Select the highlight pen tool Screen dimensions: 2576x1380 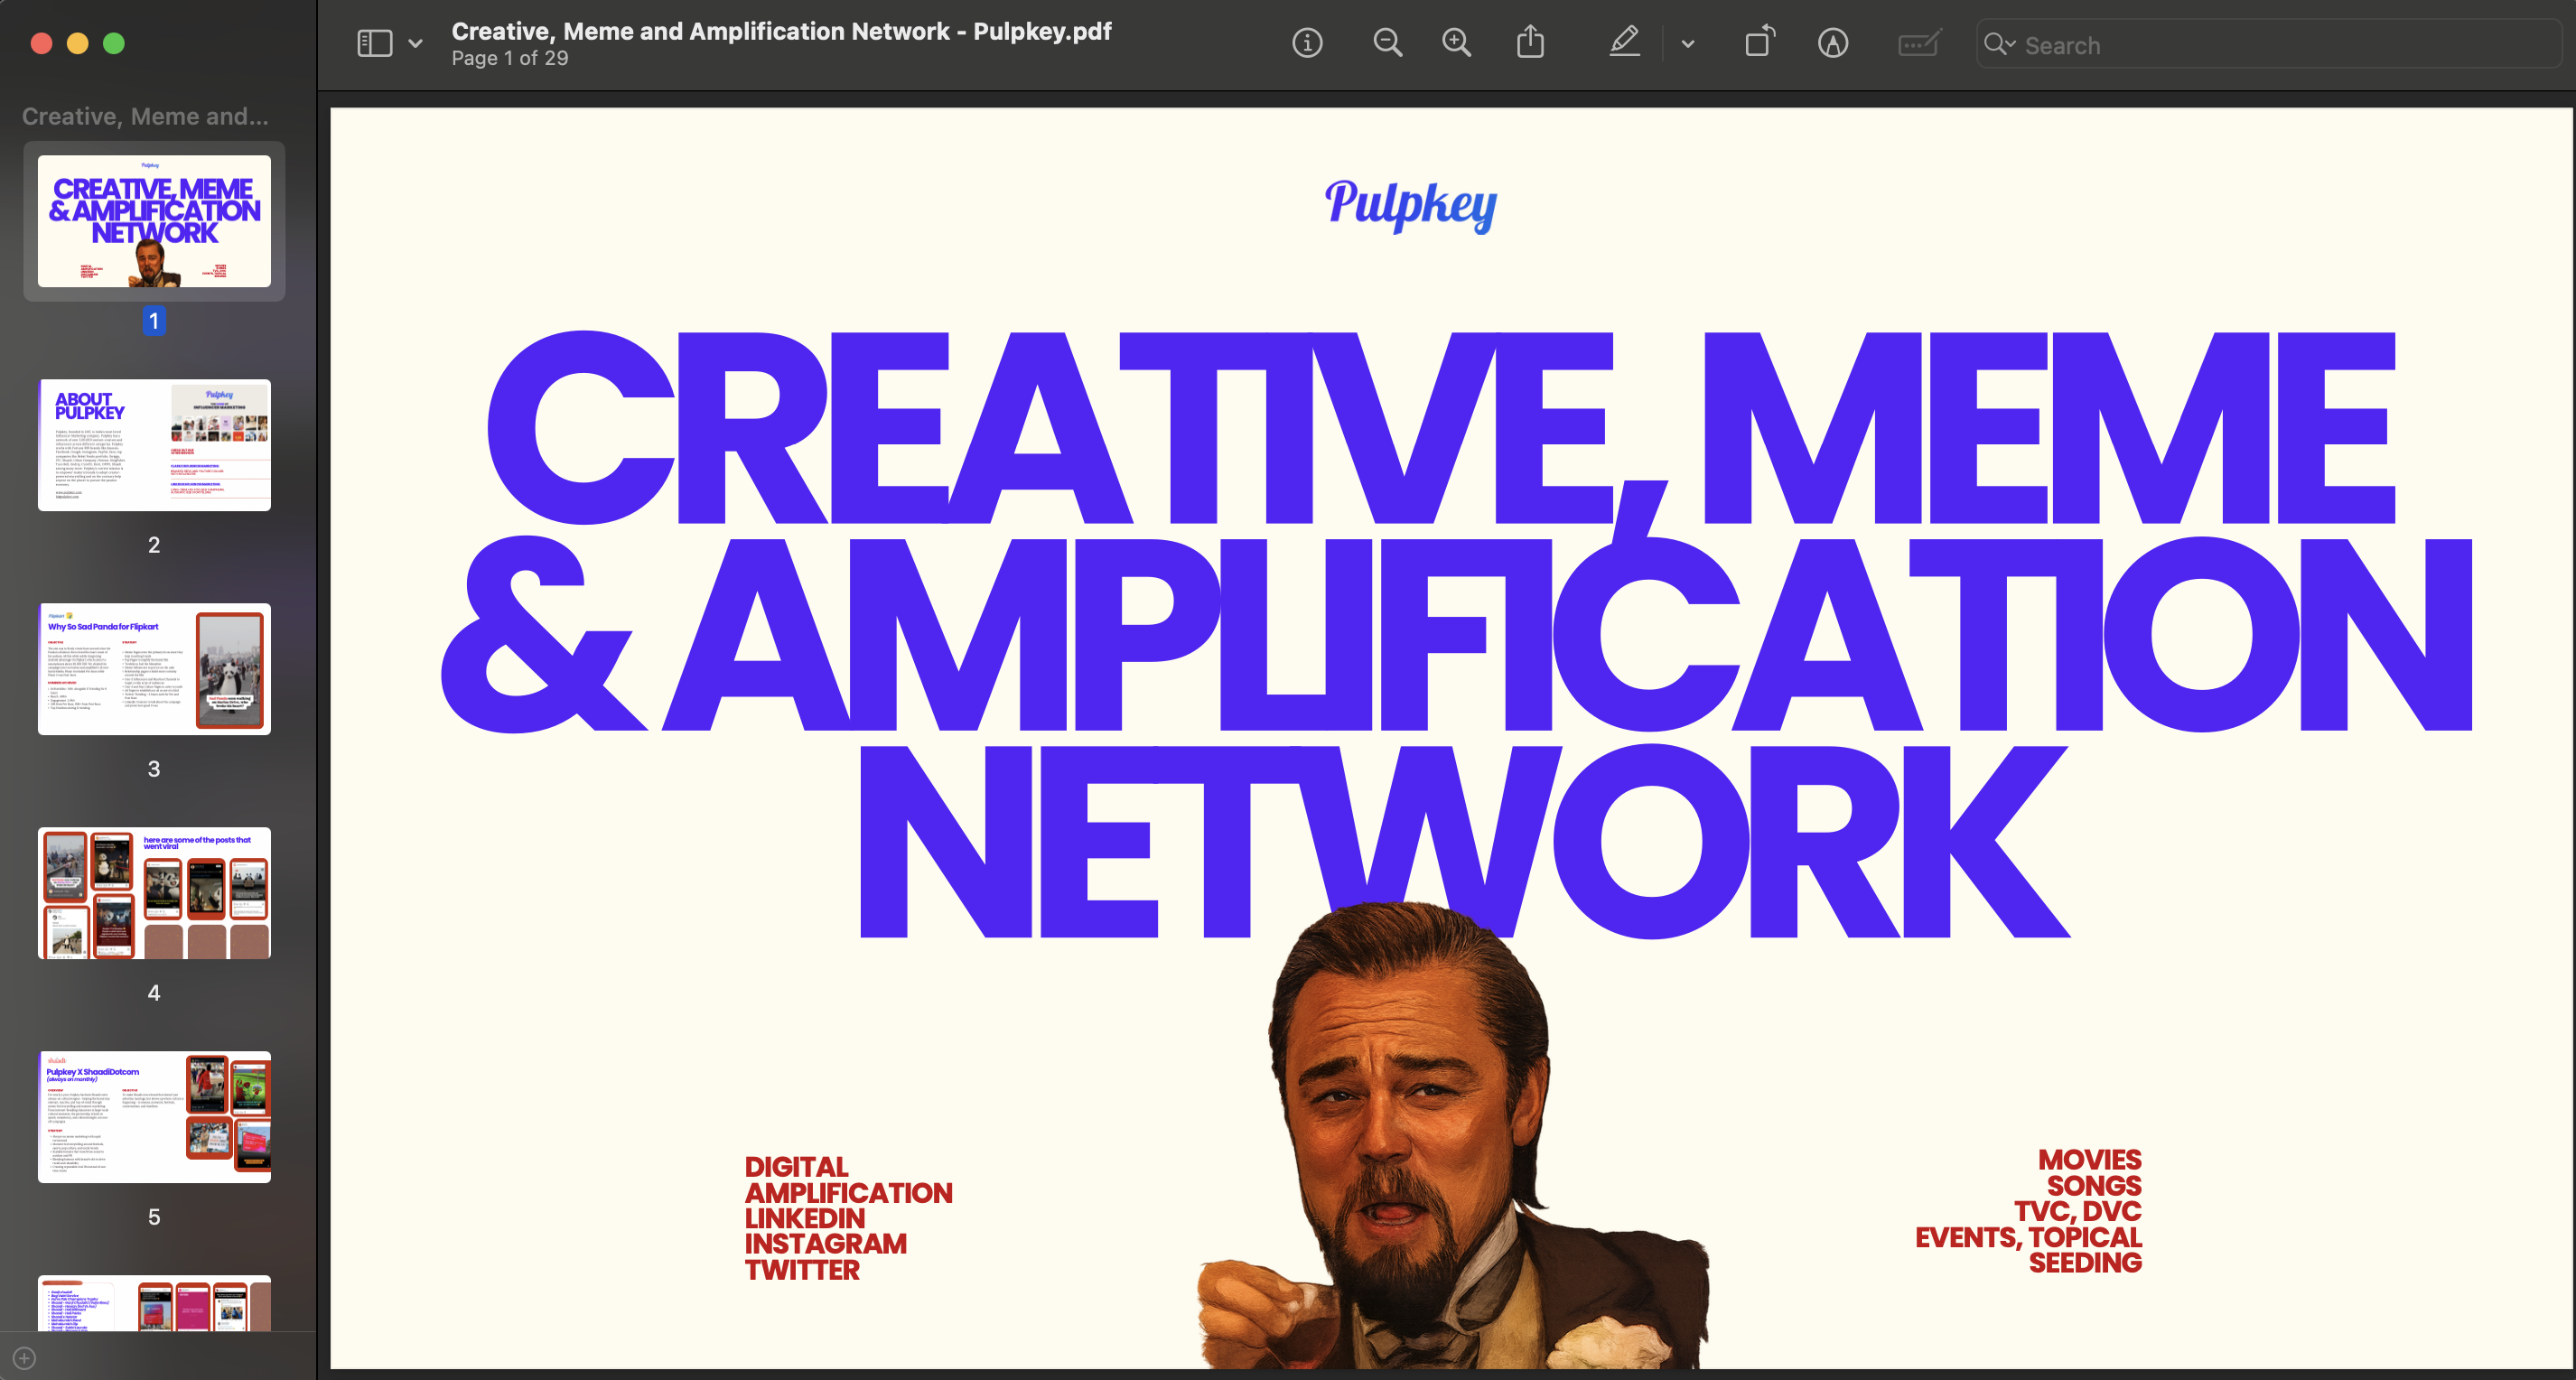point(1624,43)
